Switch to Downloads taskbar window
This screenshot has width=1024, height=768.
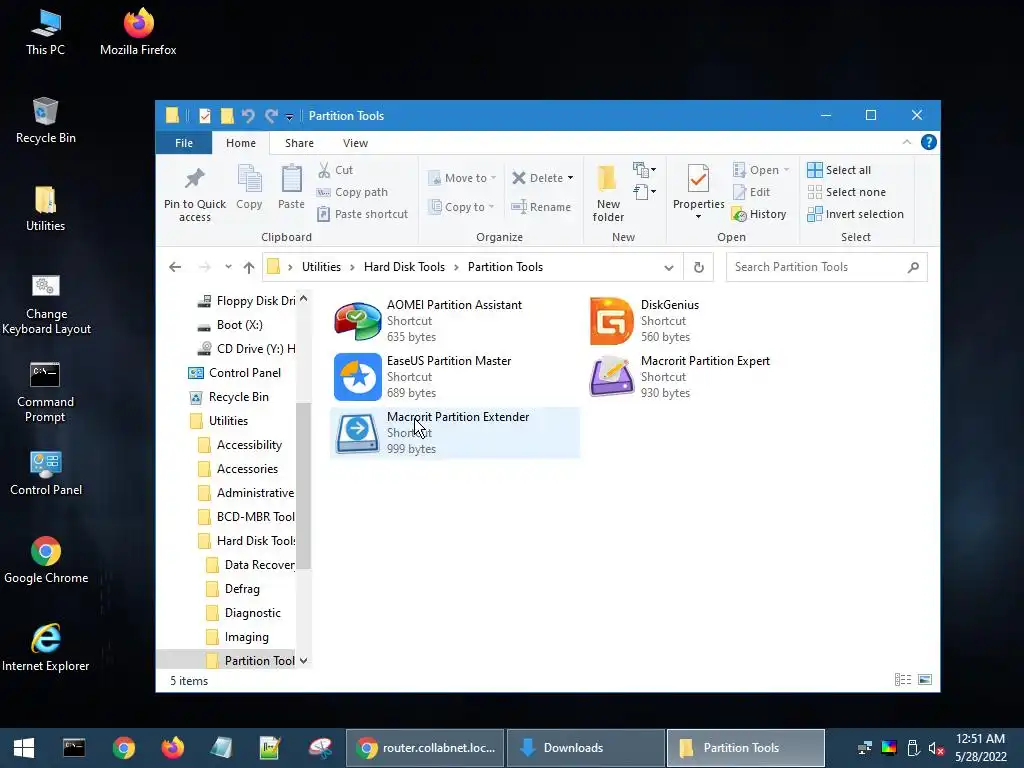[x=585, y=748]
